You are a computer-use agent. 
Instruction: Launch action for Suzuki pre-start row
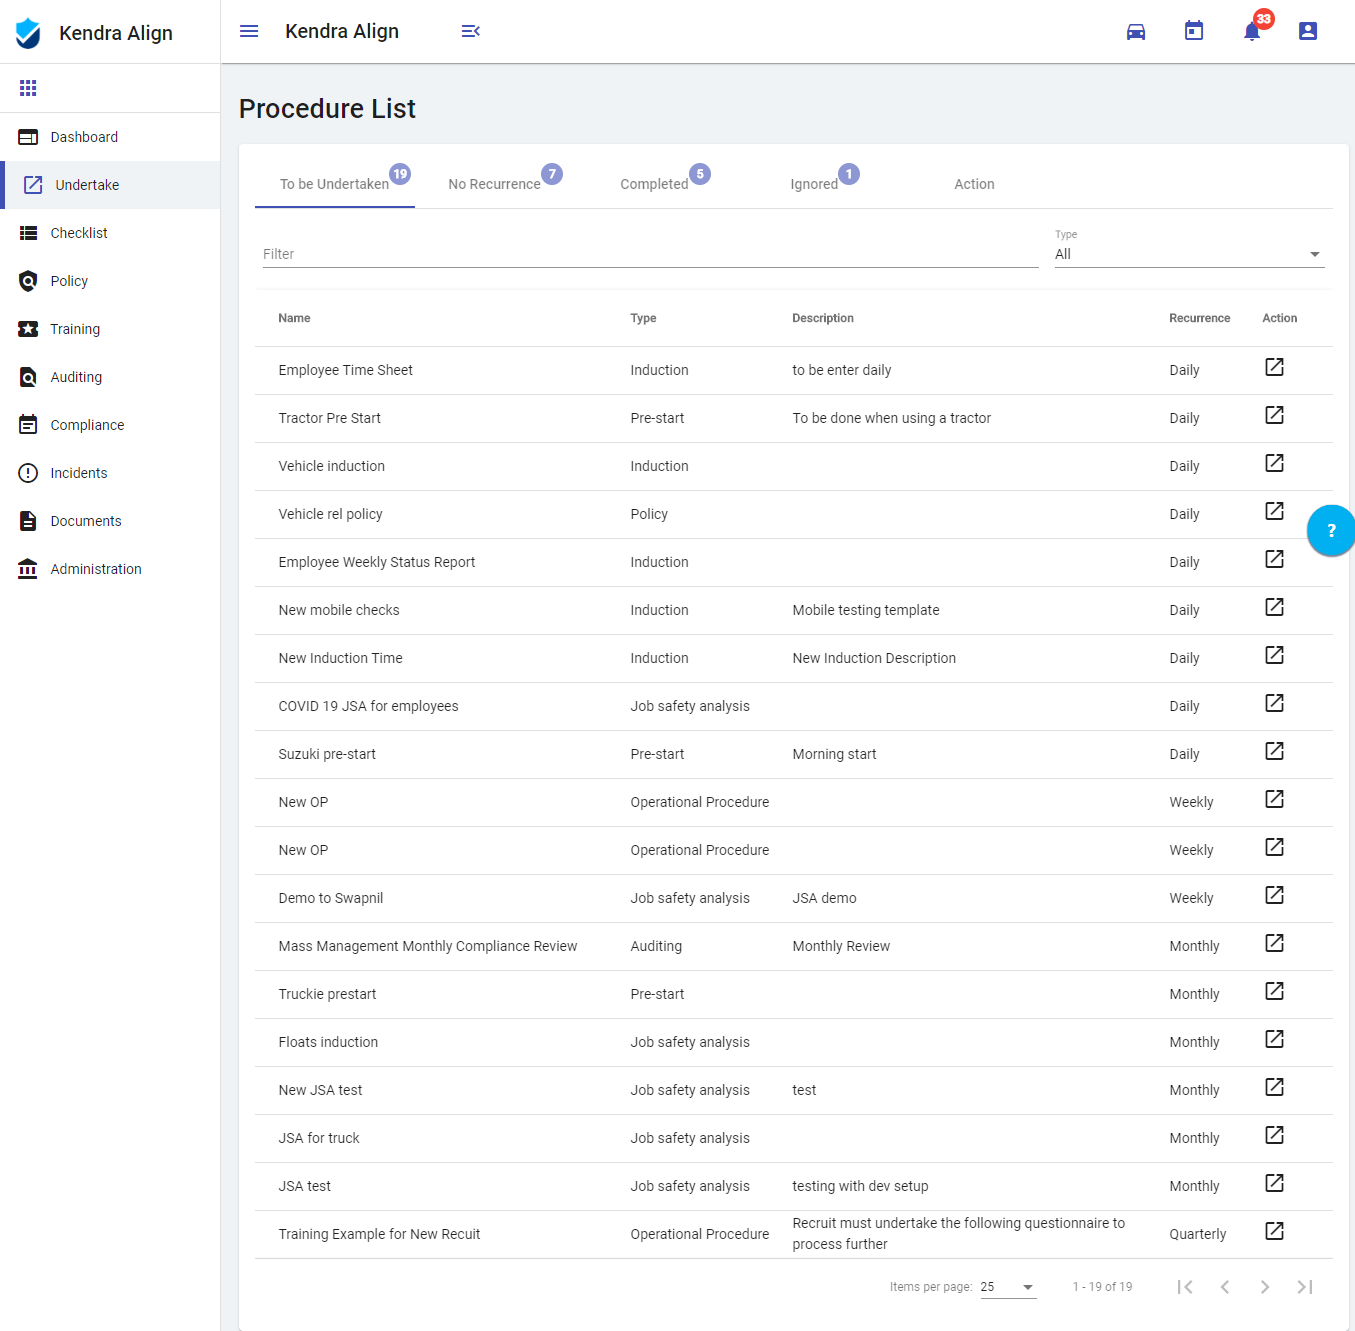coord(1274,751)
